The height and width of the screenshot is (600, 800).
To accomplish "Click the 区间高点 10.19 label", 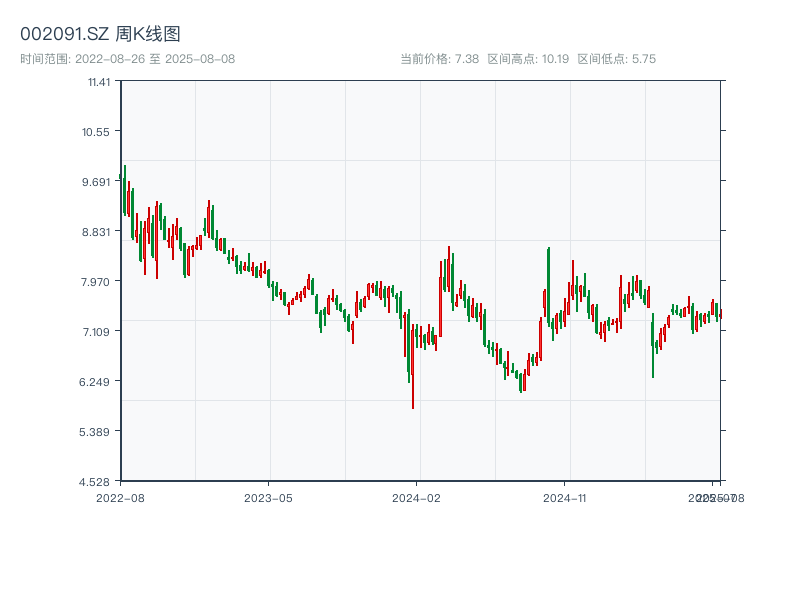I will [x=528, y=59].
